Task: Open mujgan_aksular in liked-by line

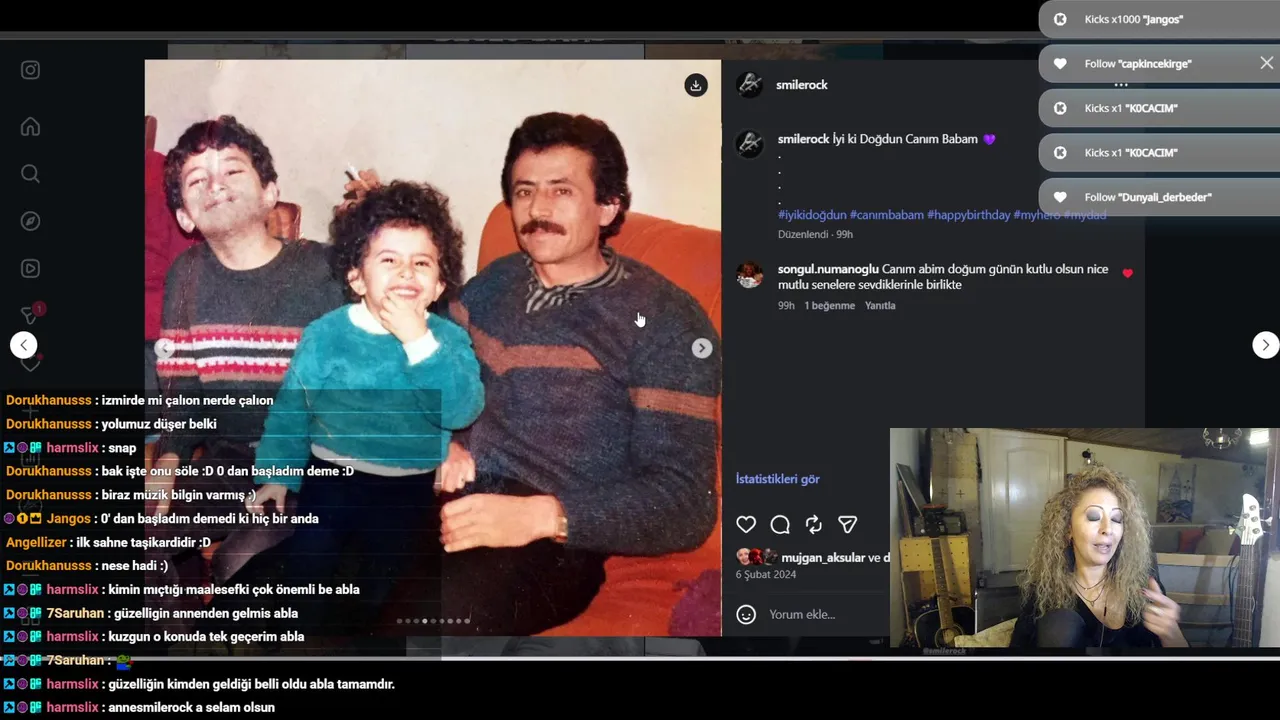Action: (x=823, y=558)
